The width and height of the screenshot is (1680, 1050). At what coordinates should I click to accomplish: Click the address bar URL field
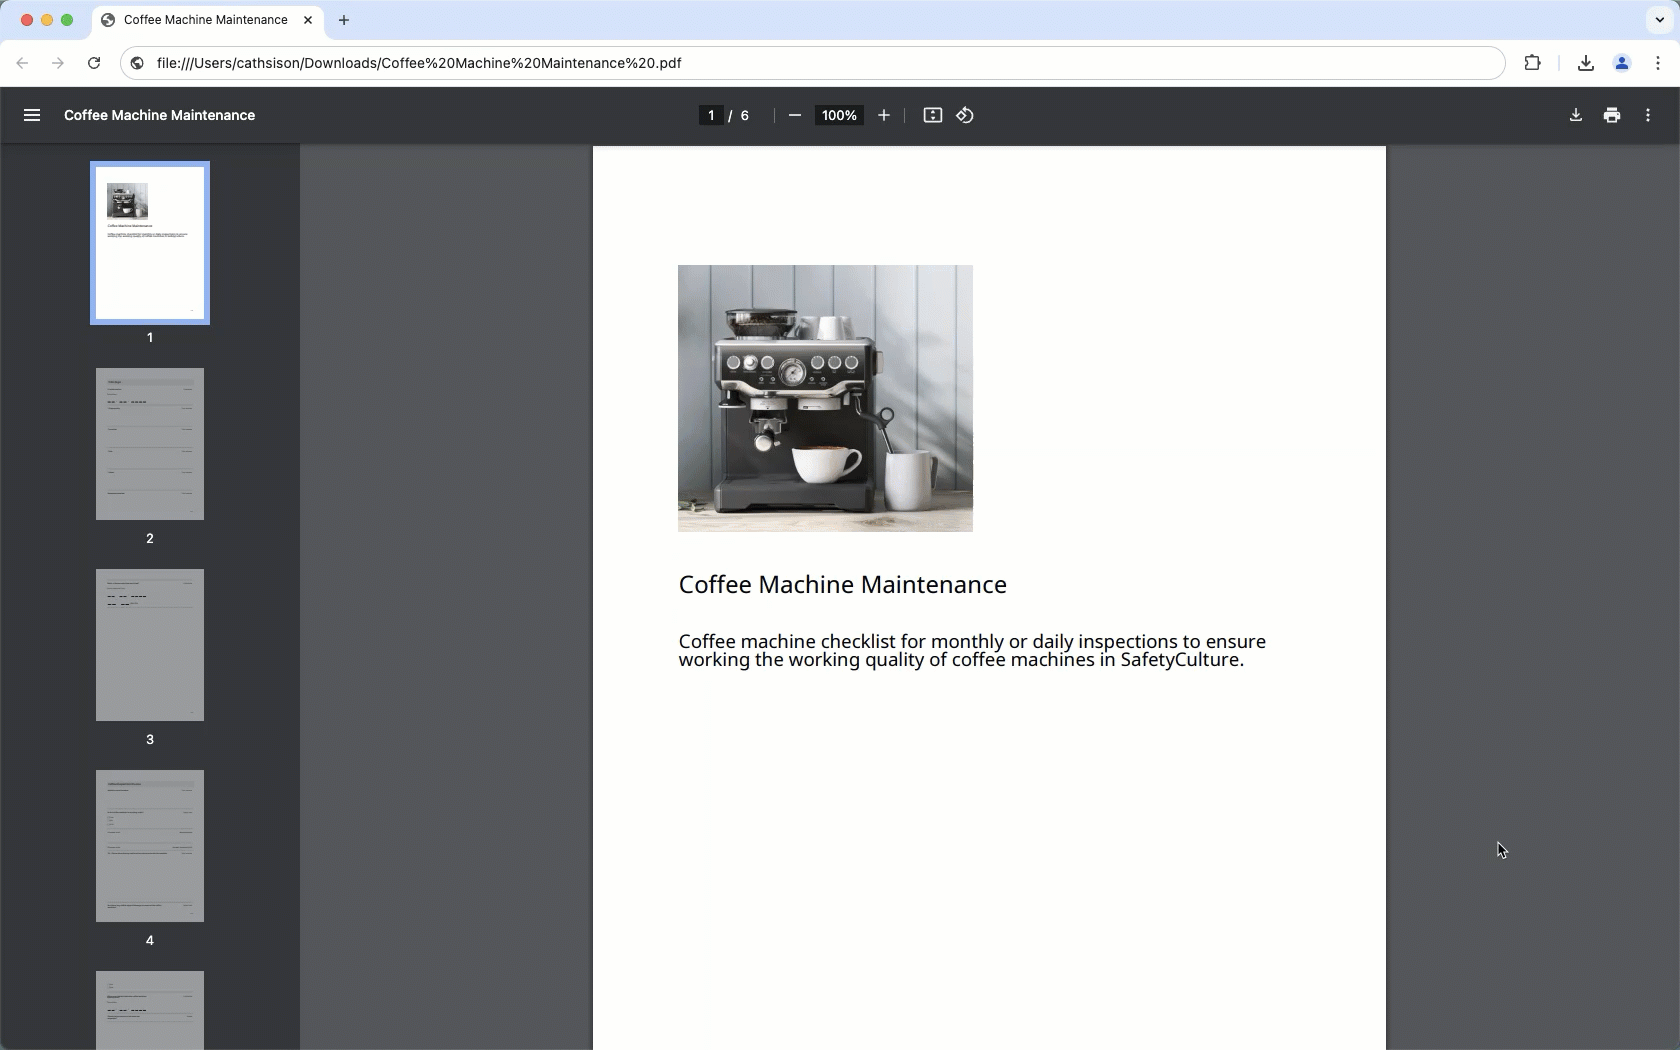coord(812,63)
